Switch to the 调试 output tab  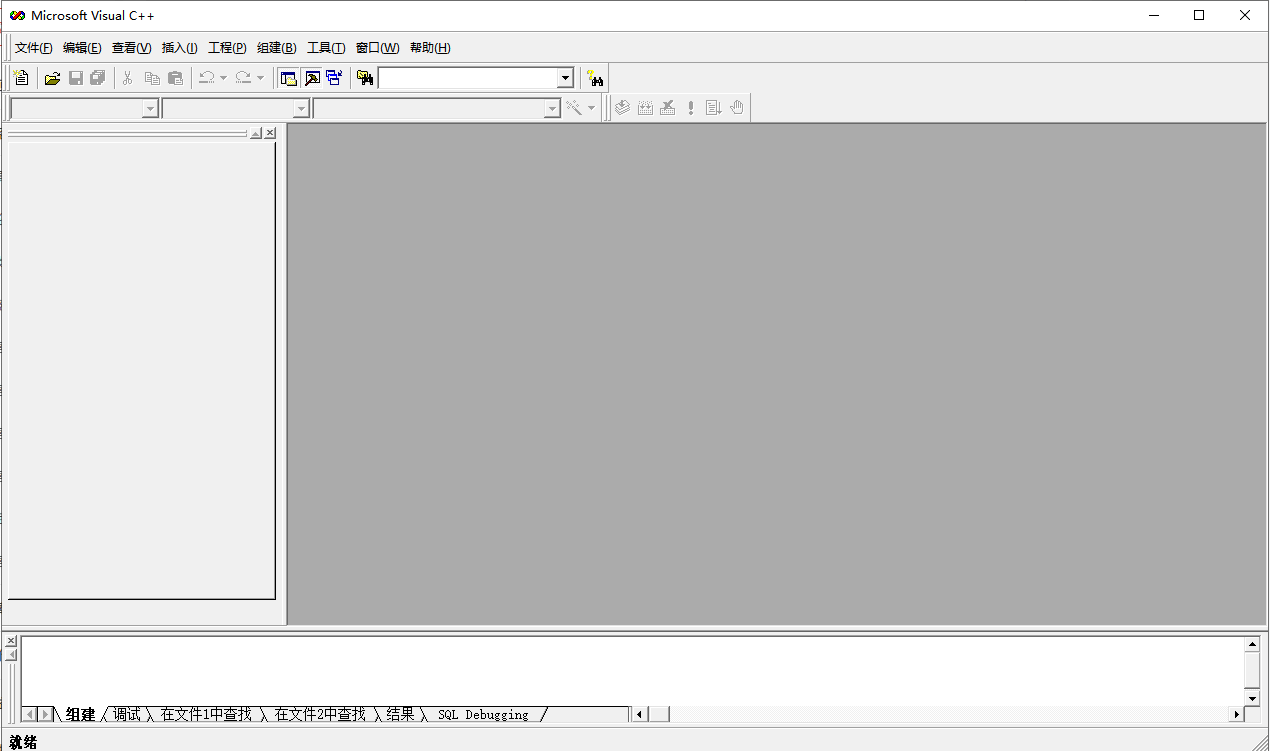127,714
